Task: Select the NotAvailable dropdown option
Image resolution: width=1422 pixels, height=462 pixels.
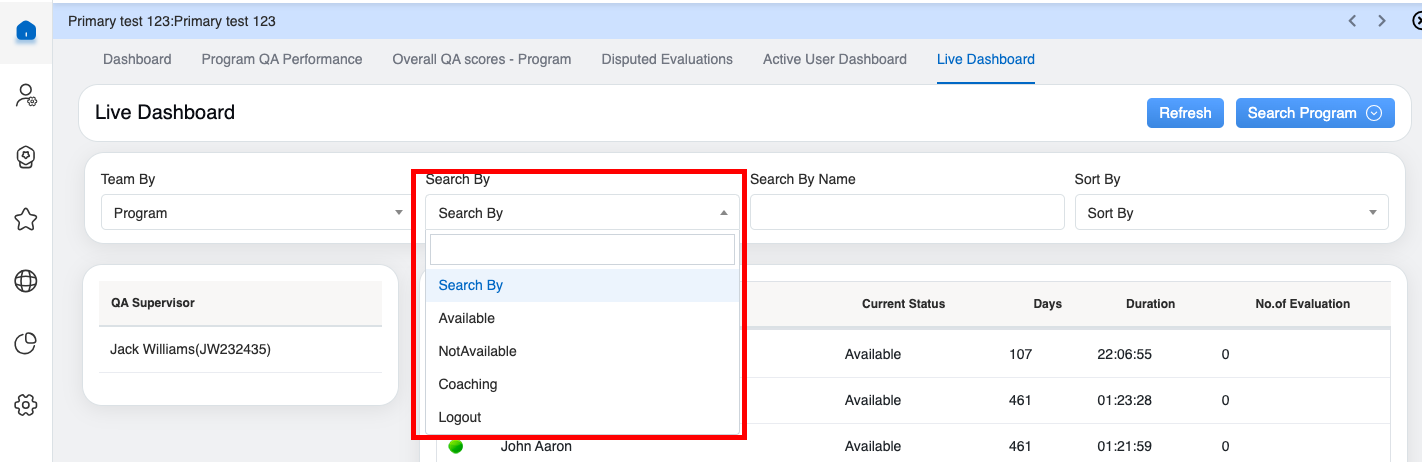Action: click(x=477, y=351)
